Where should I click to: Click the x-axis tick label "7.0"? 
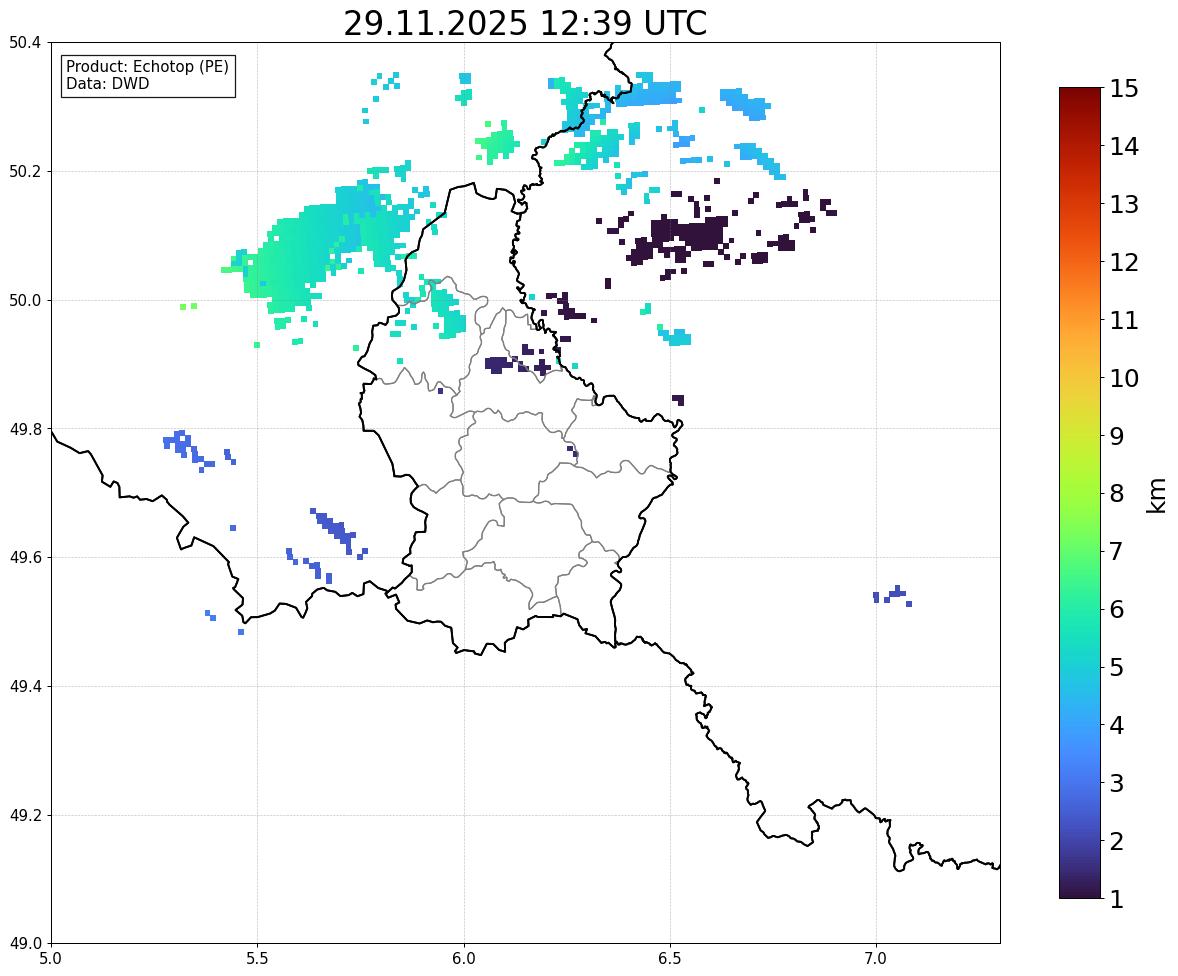876,959
